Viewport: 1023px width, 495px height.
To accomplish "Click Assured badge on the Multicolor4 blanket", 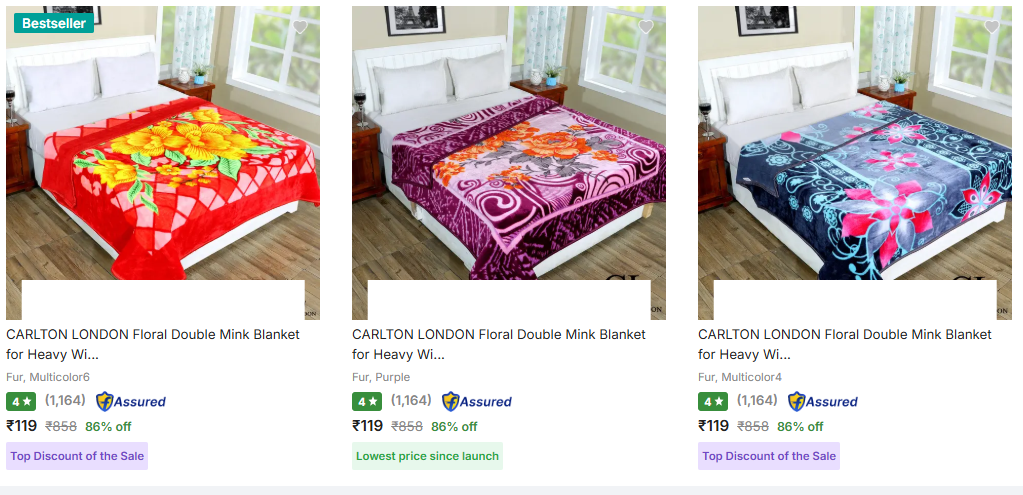I will click(823, 402).
